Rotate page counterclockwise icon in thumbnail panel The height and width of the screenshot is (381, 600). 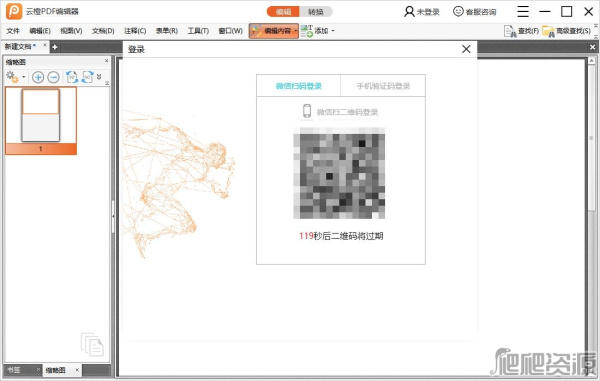[72, 77]
